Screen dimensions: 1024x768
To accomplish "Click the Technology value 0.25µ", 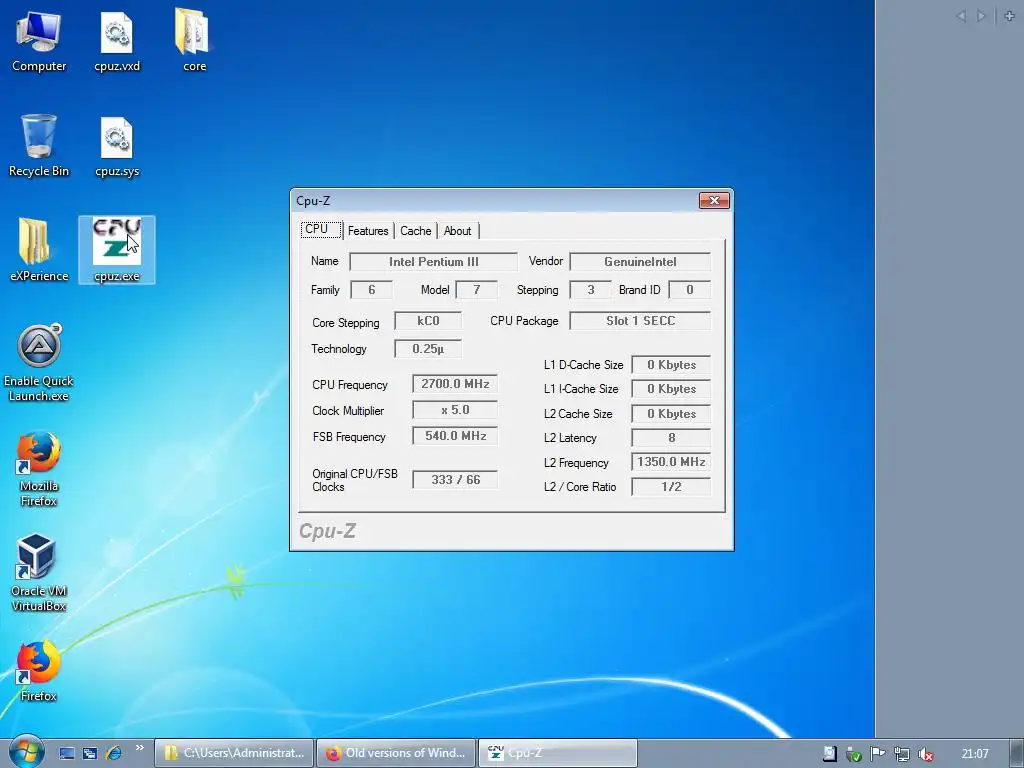I will pyautogui.click(x=428, y=349).
